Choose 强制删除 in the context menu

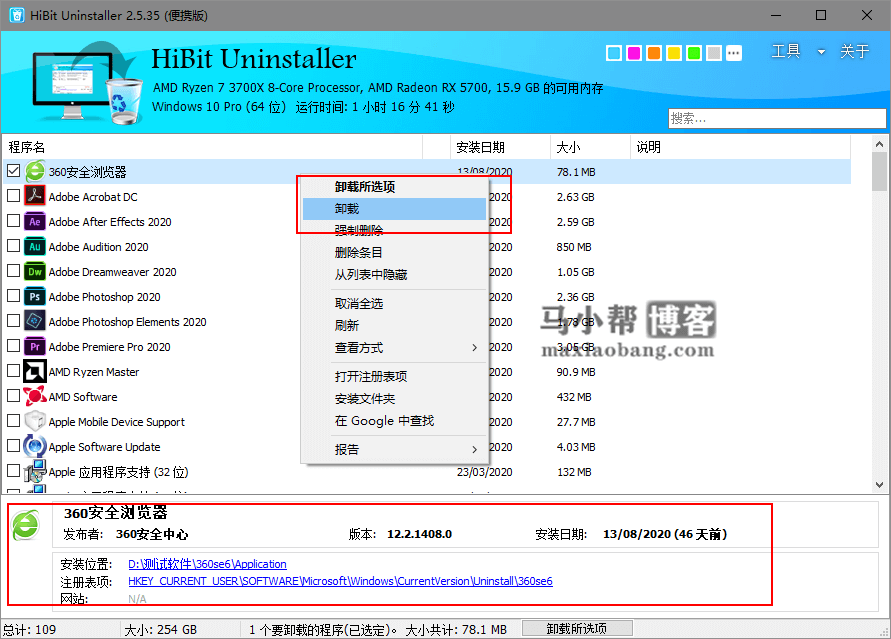tap(394, 231)
